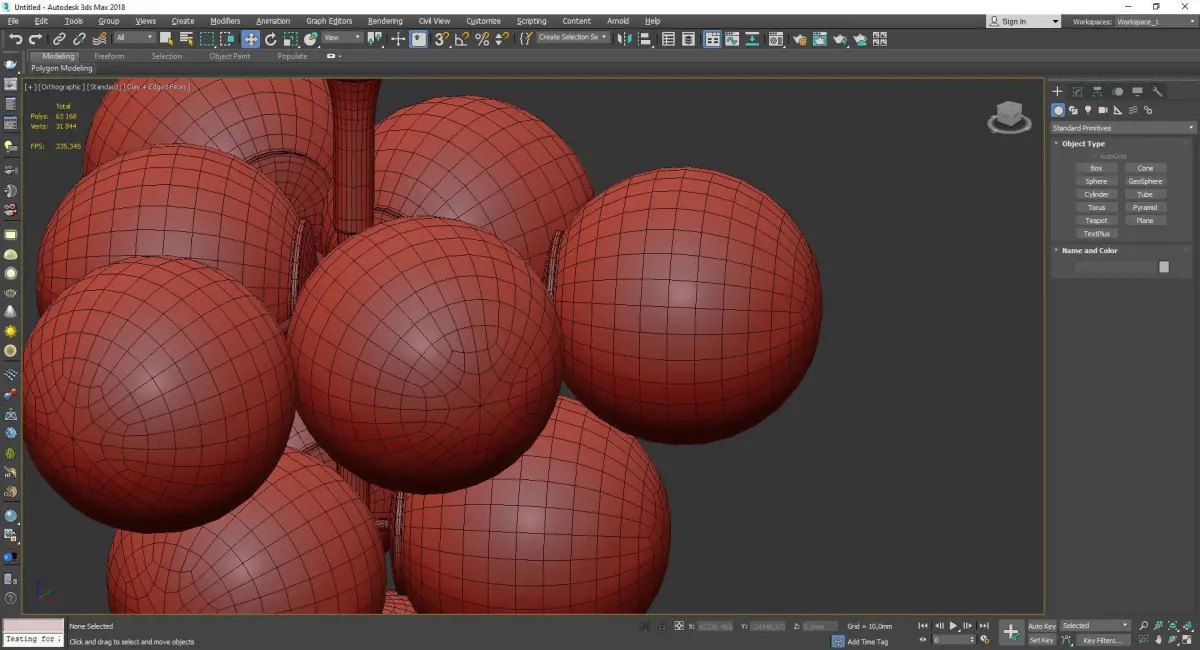Toggle Angle Snap
The image size is (1200, 650).
coord(462,39)
